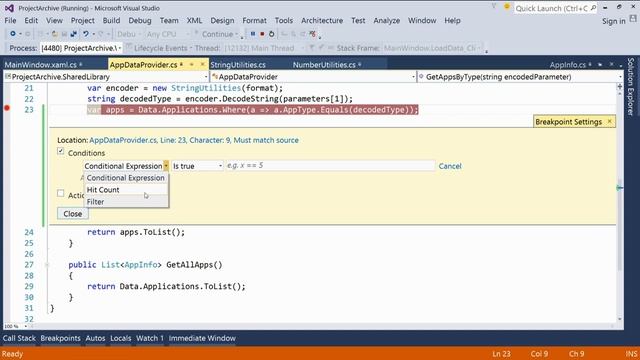Toggle the Actions checkbox
This screenshot has width=640, height=360.
click(60, 193)
